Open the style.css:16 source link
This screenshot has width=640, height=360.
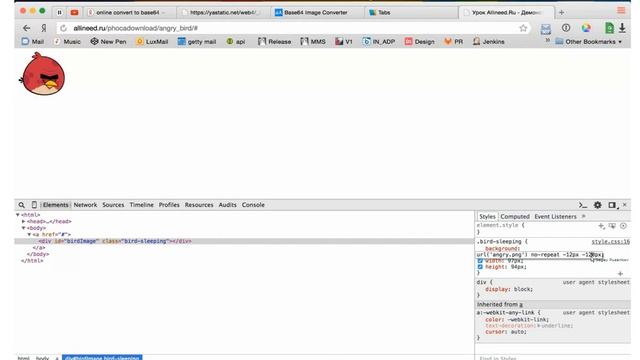(611, 242)
